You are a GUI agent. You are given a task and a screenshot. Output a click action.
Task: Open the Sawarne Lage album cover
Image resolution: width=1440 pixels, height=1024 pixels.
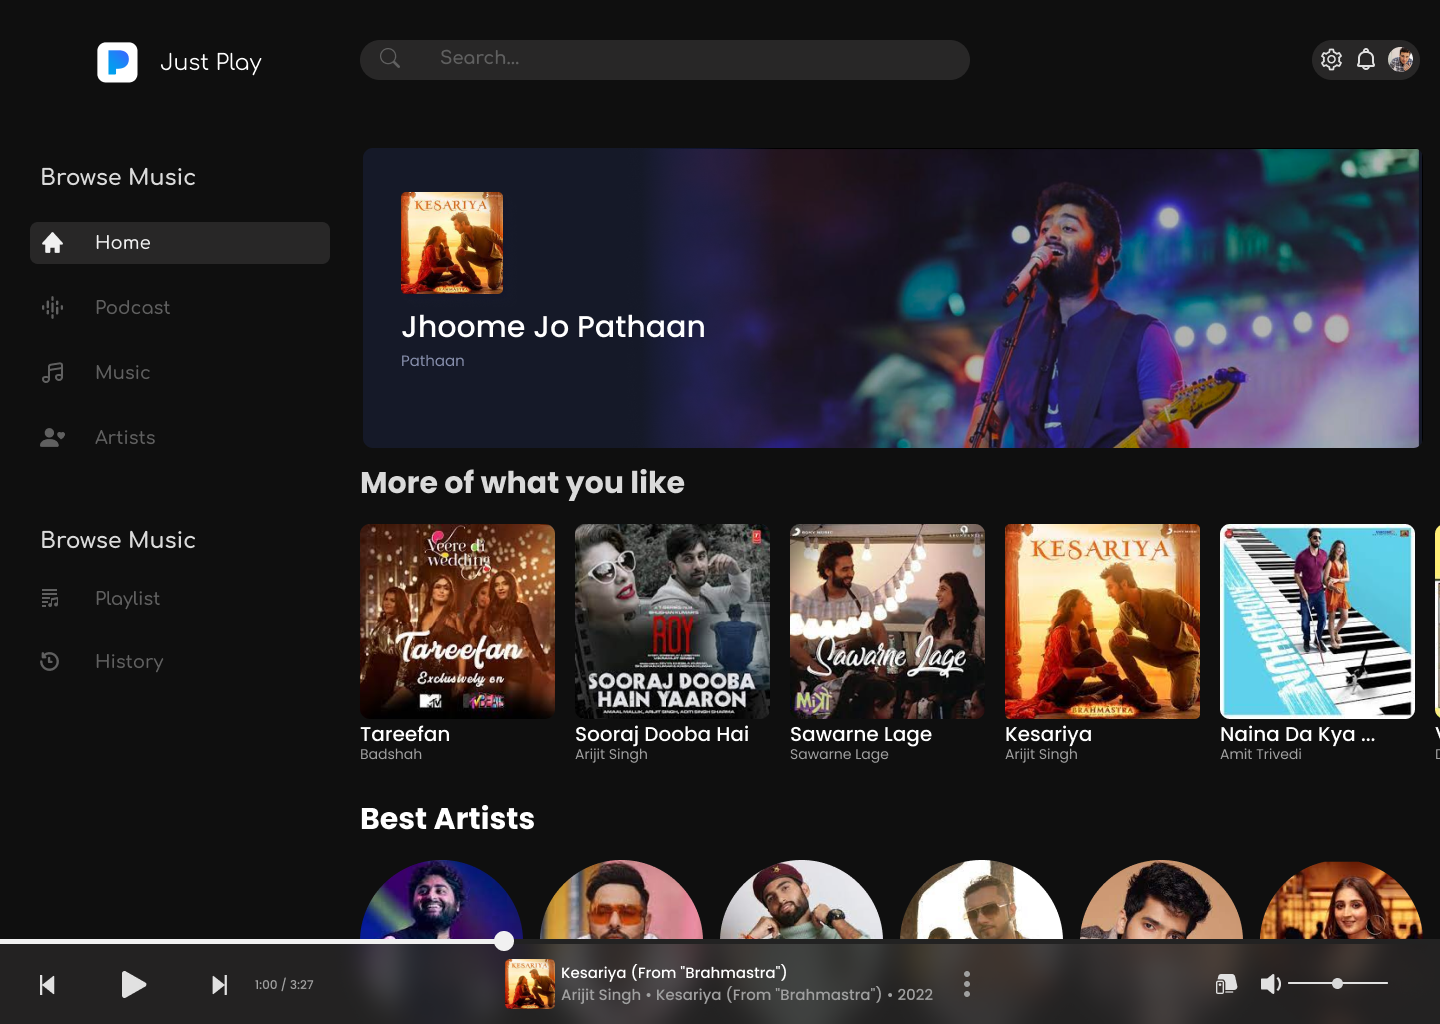click(x=887, y=621)
